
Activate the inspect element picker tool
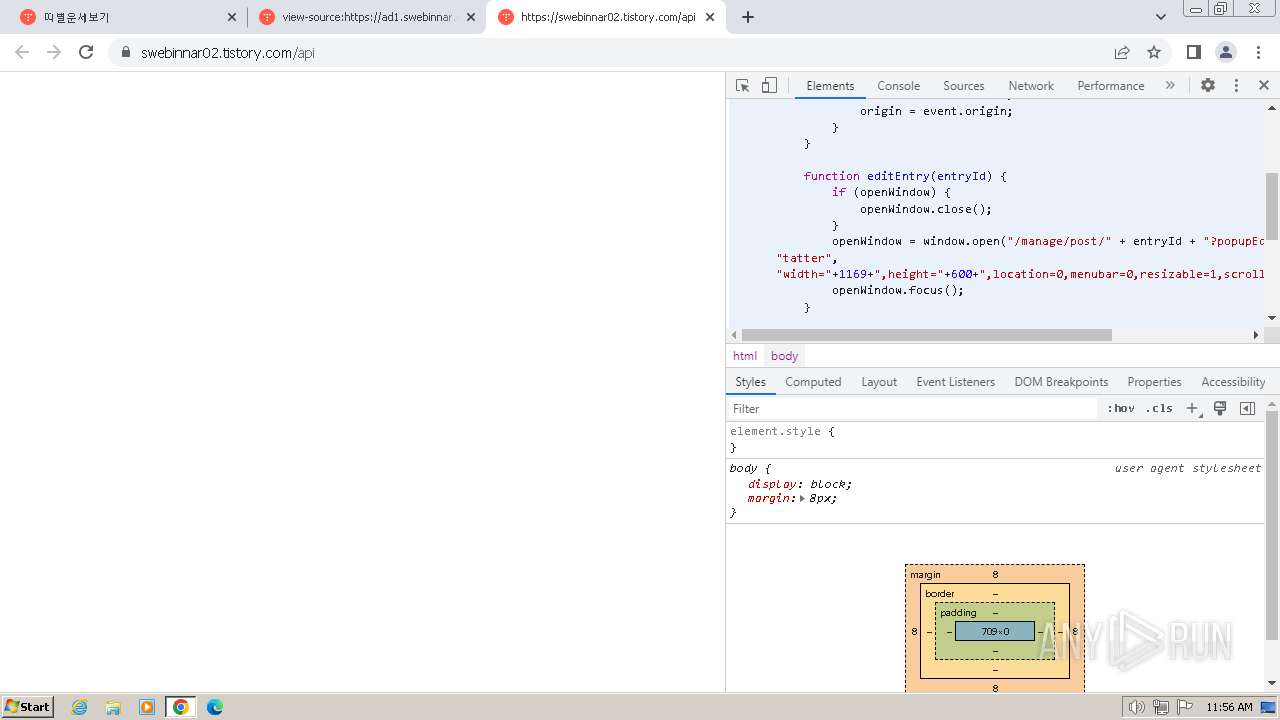742,86
